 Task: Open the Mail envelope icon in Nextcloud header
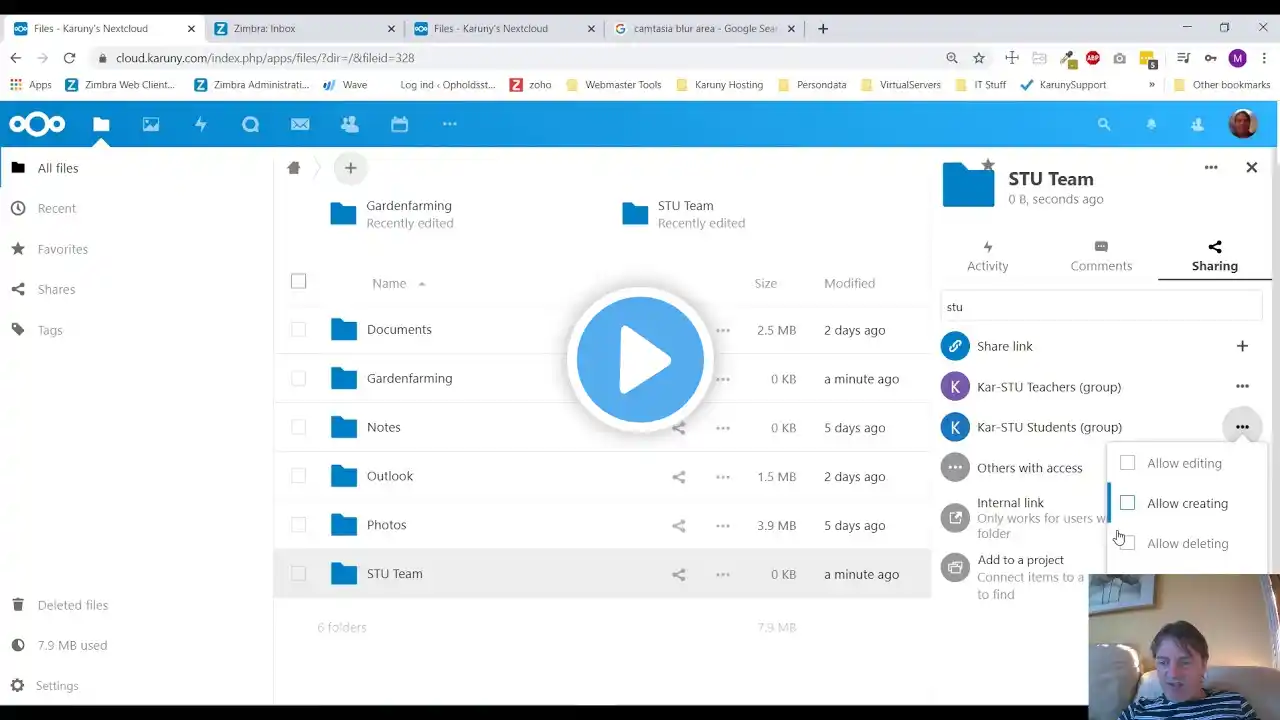tap(300, 124)
